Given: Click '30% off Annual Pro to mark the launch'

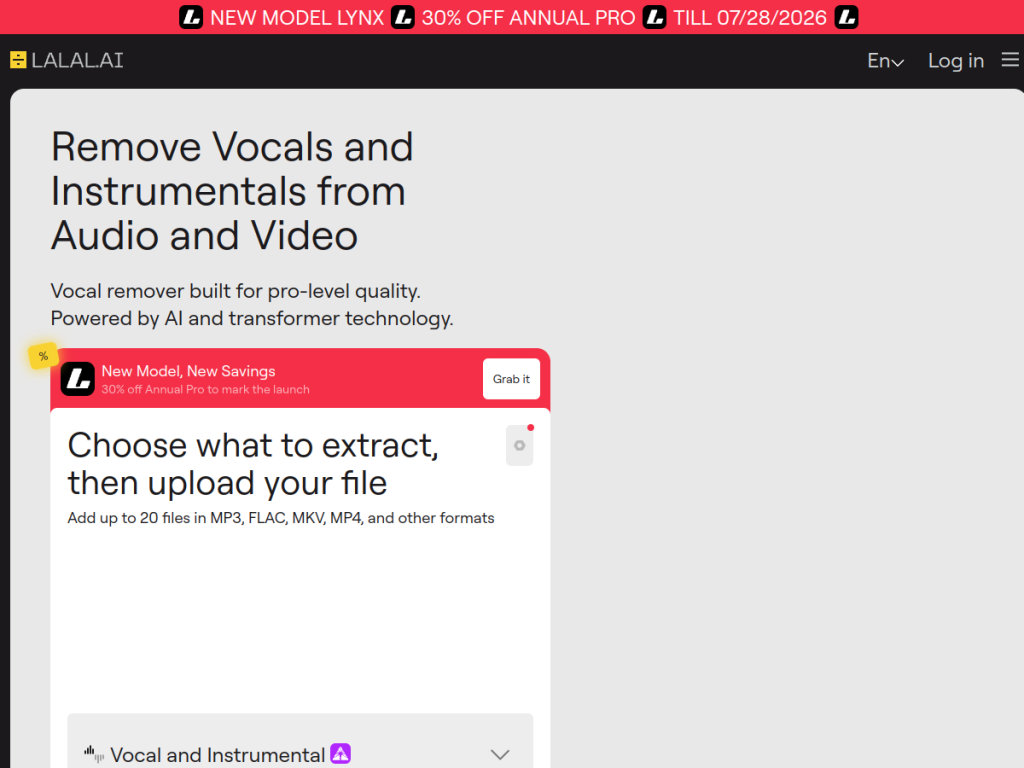Looking at the screenshot, I should click(205, 389).
